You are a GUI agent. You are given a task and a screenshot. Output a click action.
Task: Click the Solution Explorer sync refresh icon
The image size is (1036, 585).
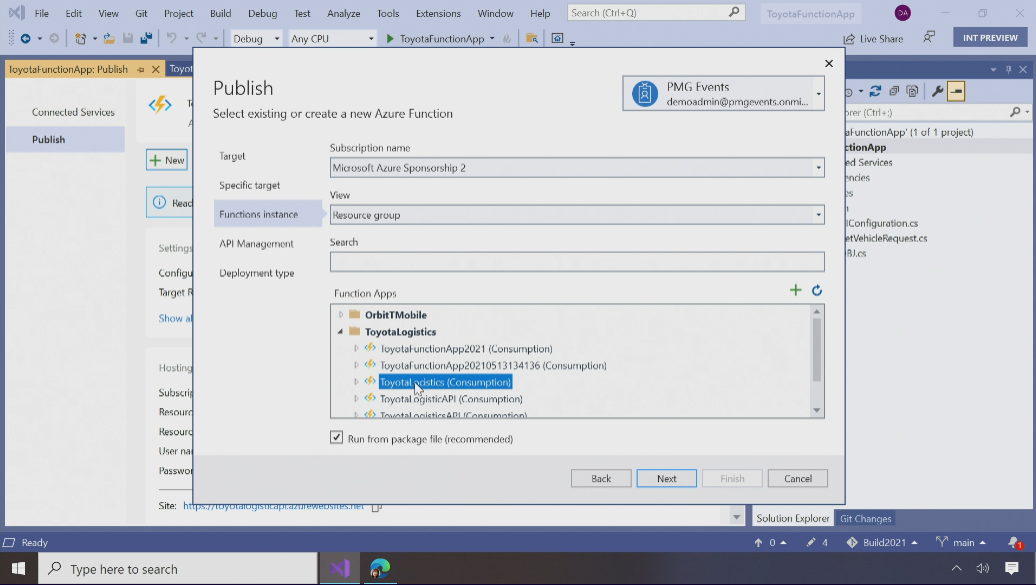875,91
